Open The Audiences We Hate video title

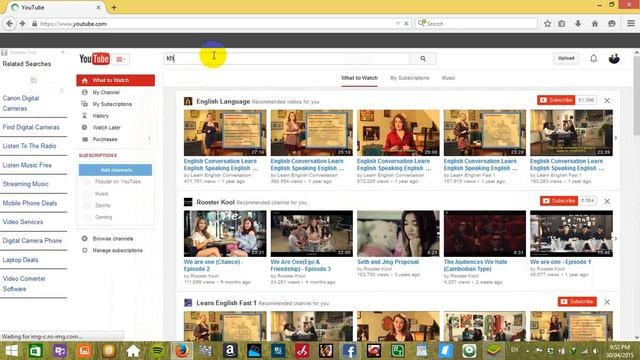pos(475,265)
